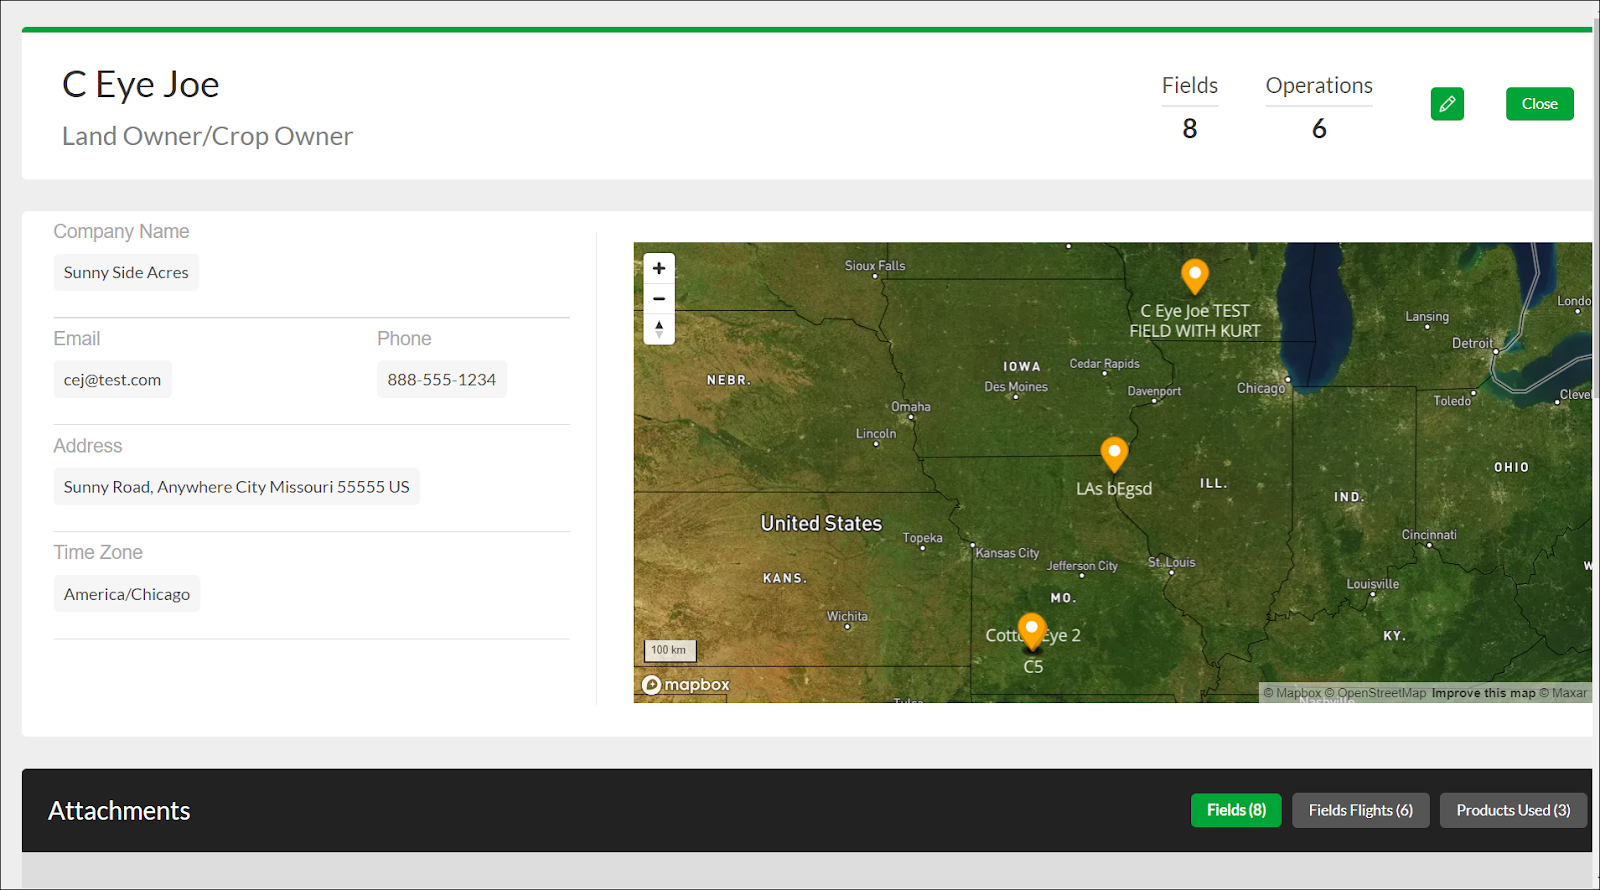The height and width of the screenshot is (890, 1600).
Task: Click the Operations count heading
Action: tap(1319, 86)
